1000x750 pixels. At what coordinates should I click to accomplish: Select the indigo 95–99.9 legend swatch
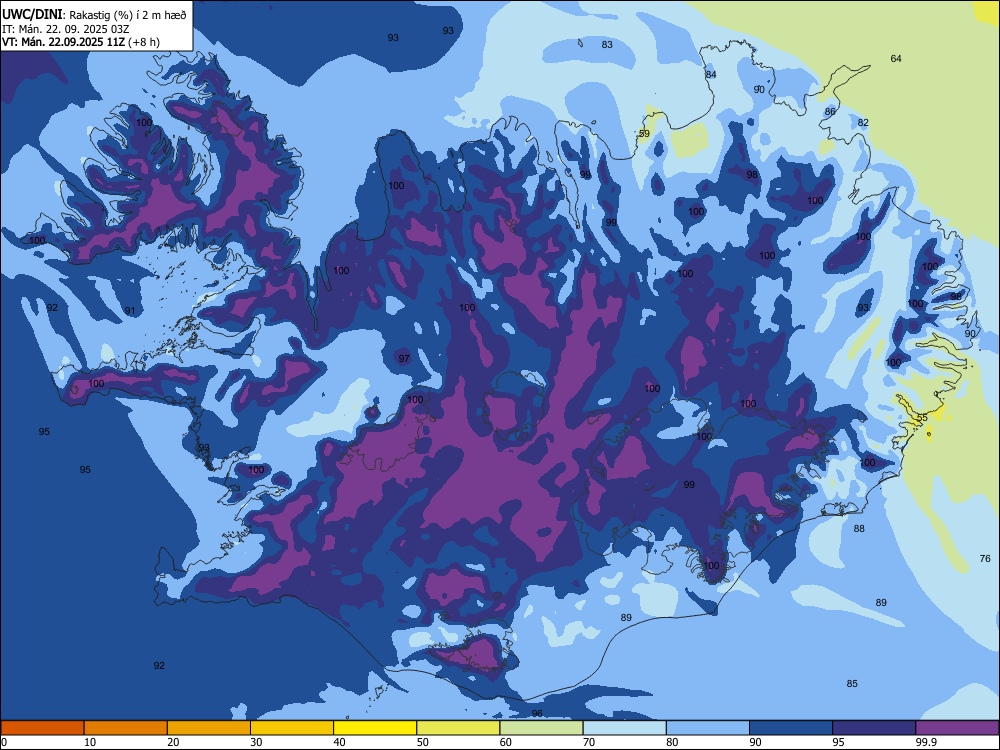(874, 728)
